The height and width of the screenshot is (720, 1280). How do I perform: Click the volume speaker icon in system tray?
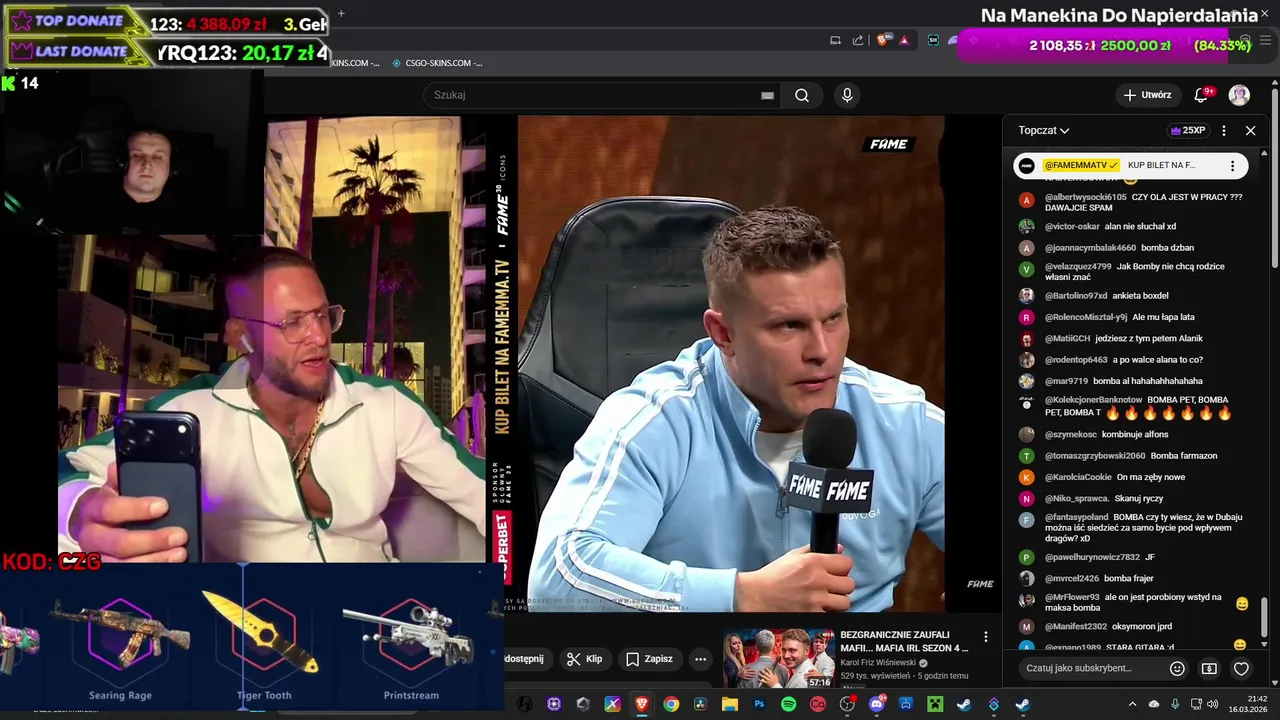tap(1211, 704)
